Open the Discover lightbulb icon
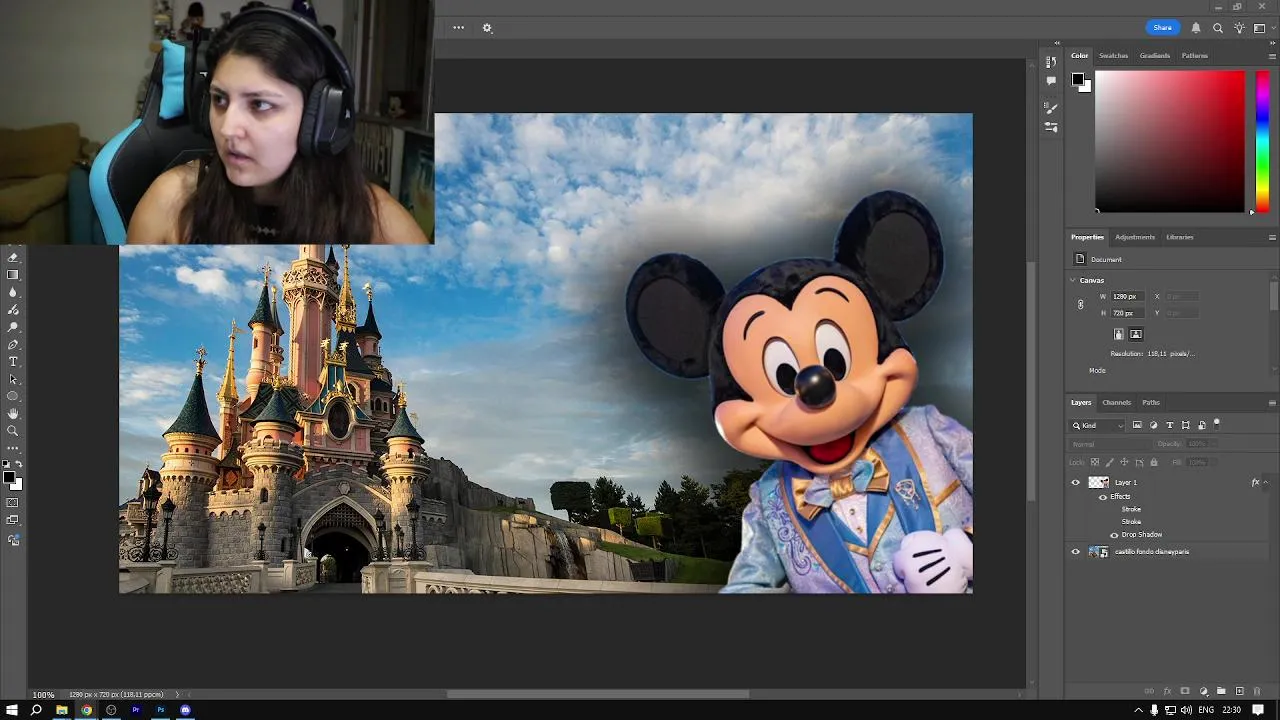The height and width of the screenshot is (720, 1280). (1240, 28)
